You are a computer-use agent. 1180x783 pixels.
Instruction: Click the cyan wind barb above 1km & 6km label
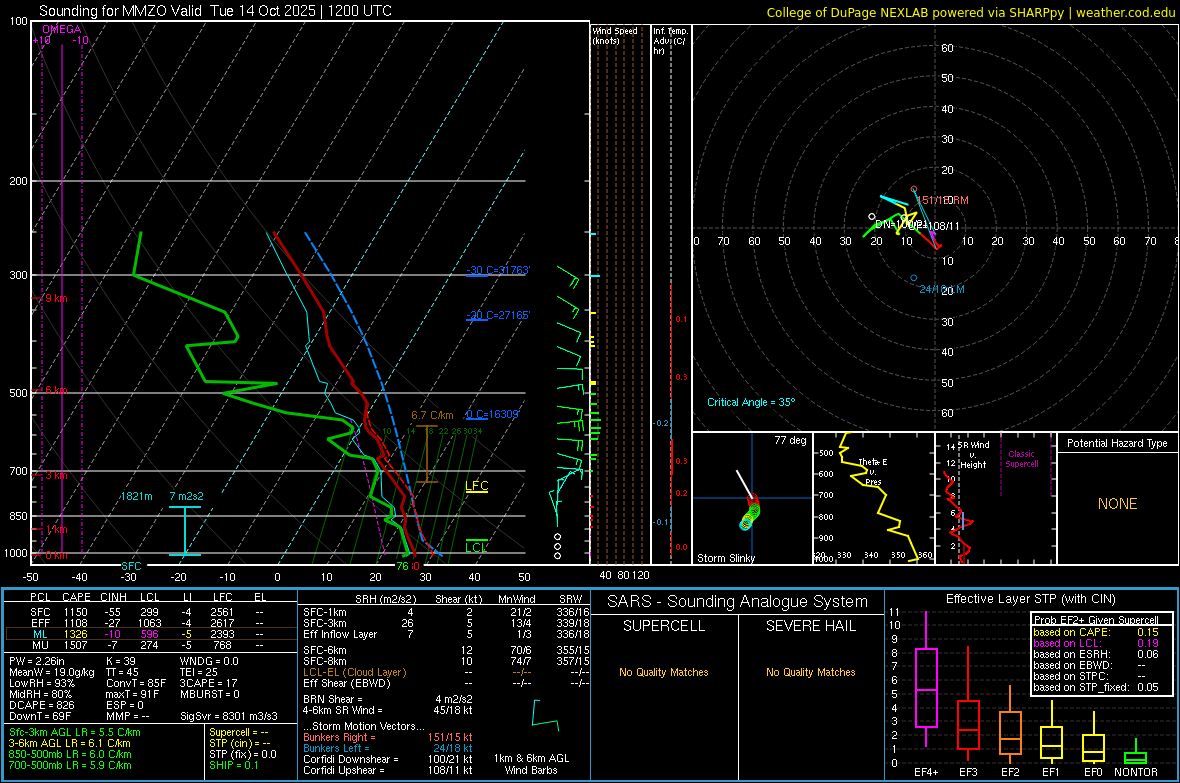tap(544, 715)
